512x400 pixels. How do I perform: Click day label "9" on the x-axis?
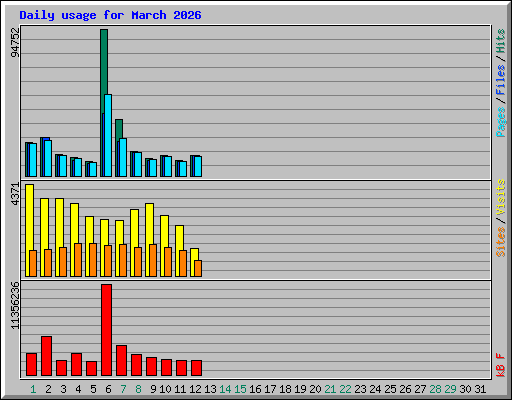(153, 389)
